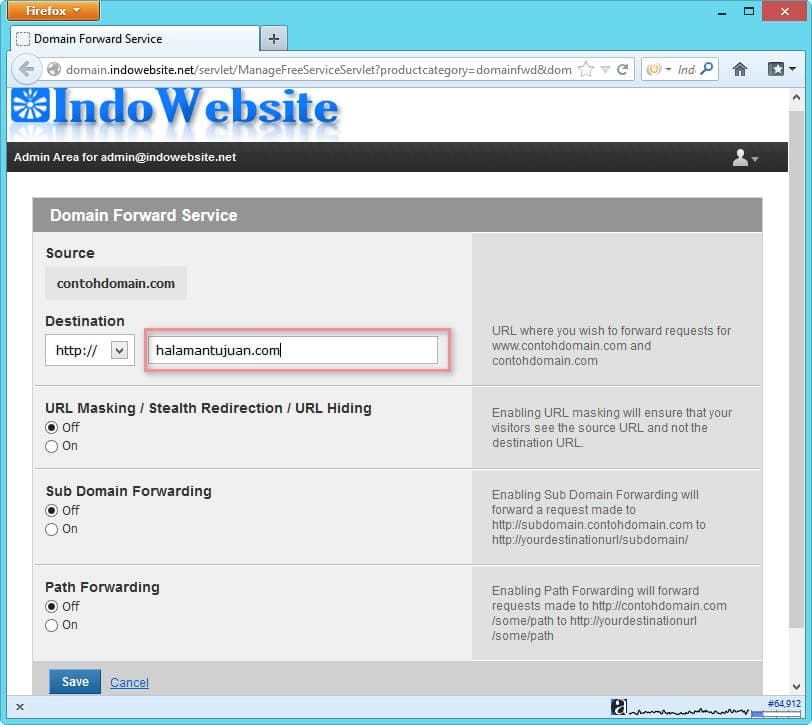812x725 pixels.
Task: Open a new tab with plus button
Action: [274, 39]
